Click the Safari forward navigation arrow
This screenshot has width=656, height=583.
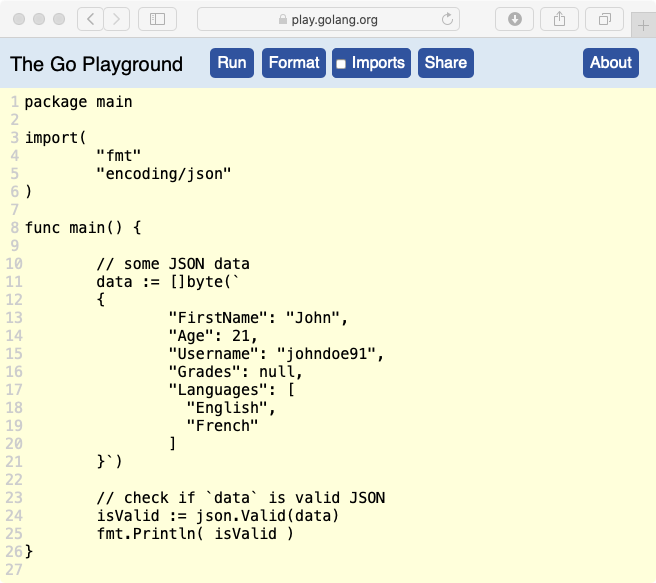pyautogui.click(x=117, y=19)
